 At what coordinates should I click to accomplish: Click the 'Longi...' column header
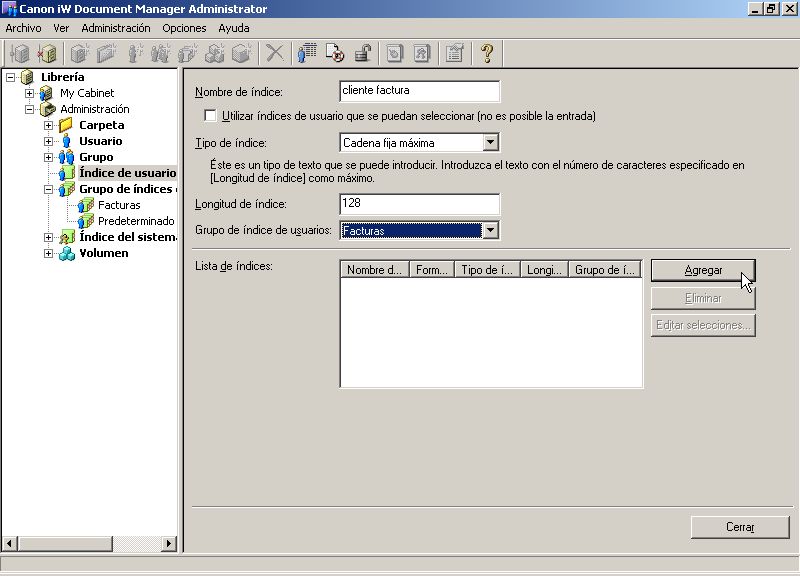tap(544, 270)
